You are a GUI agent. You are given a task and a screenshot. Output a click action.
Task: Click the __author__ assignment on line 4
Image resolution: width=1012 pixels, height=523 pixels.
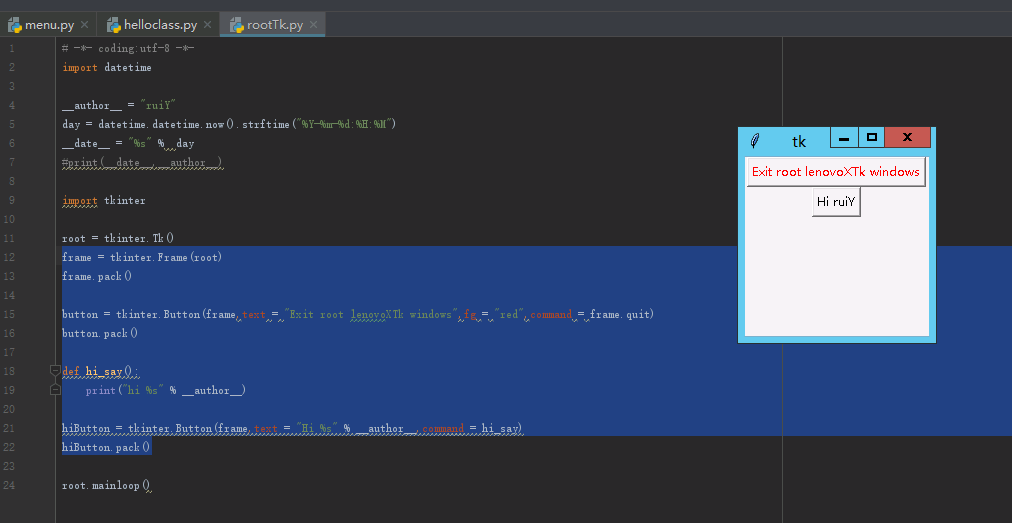tap(119, 105)
